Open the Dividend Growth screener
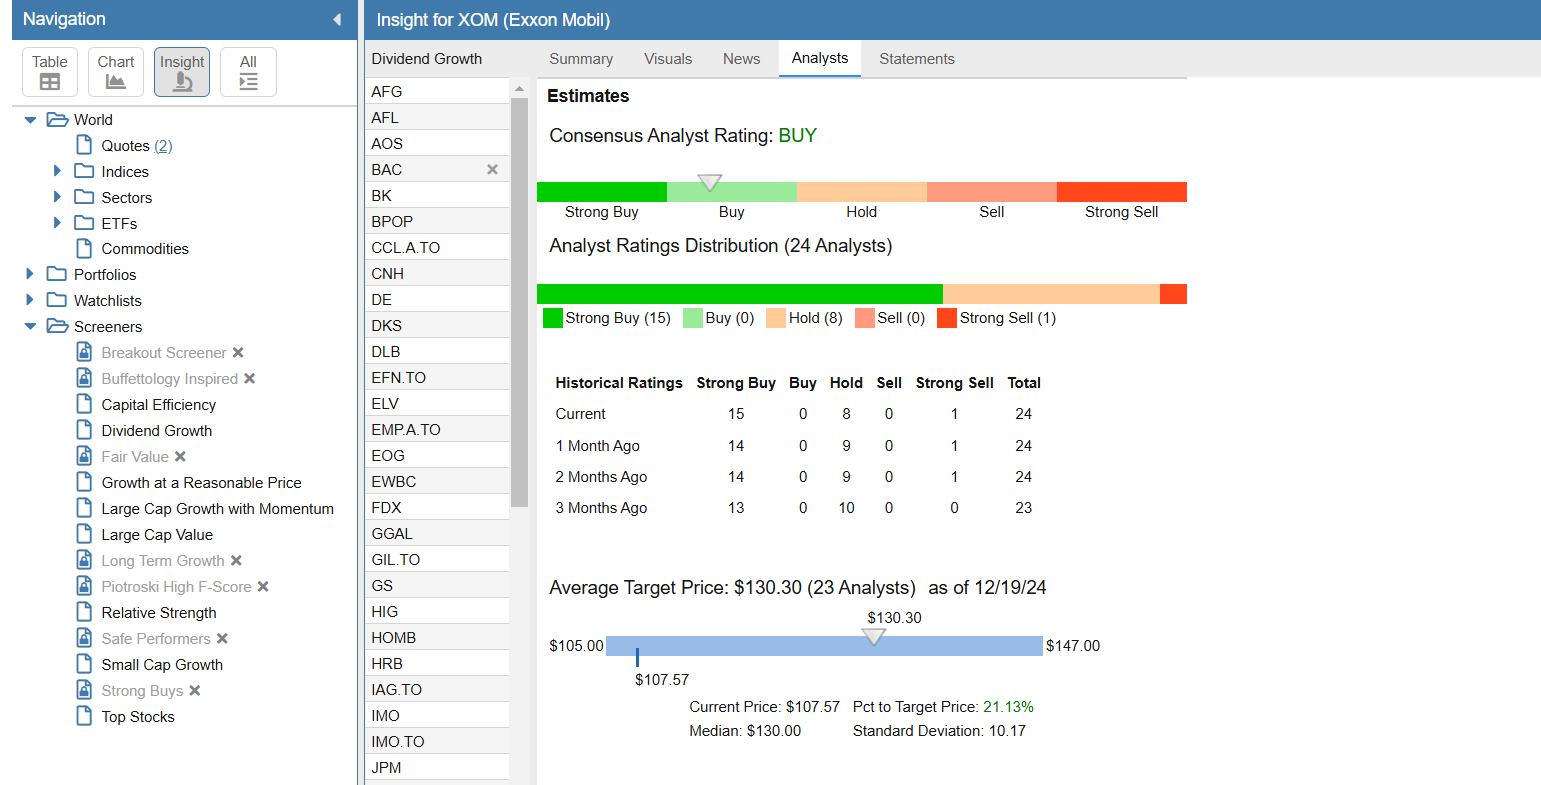The height and width of the screenshot is (785, 1541). coord(156,431)
